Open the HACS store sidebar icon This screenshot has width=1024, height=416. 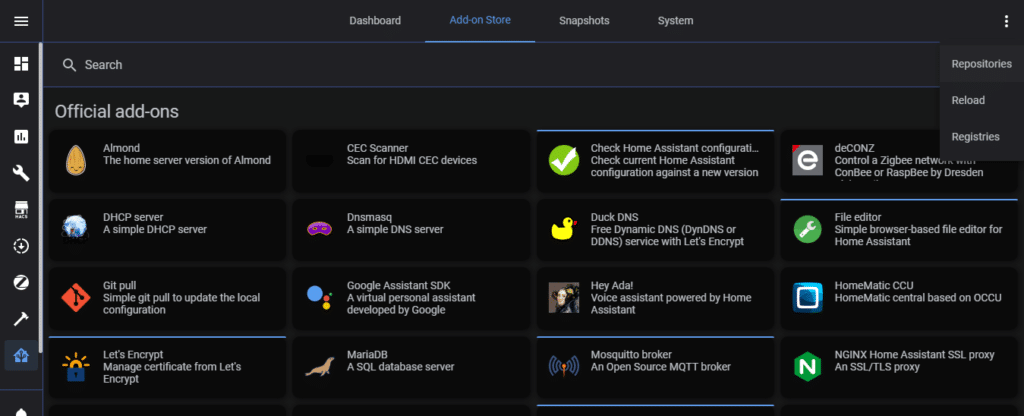click(x=21, y=210)
